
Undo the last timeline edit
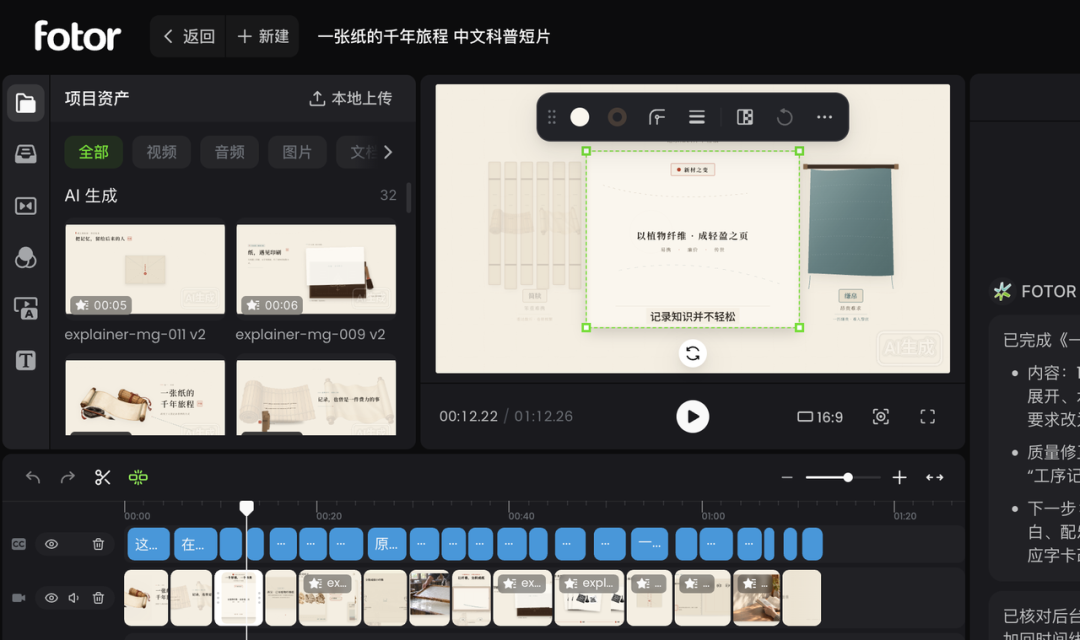point(33,477)
